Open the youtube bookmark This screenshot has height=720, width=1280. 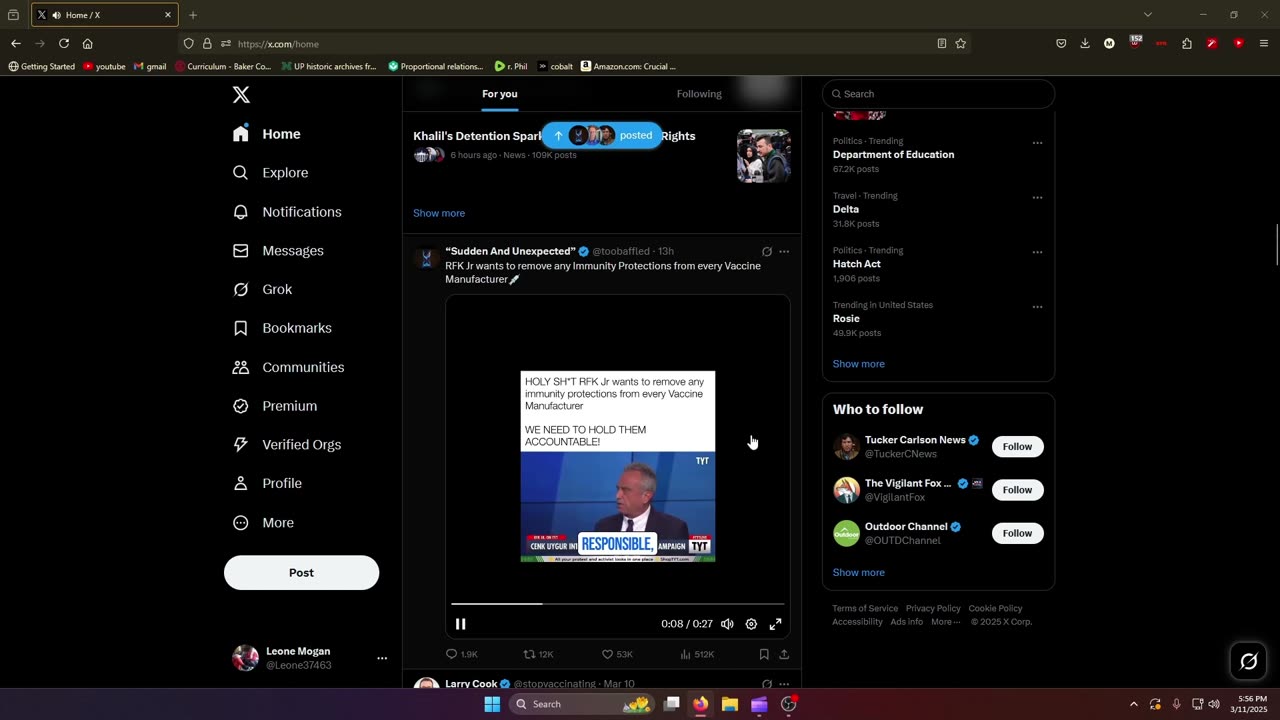[104, 67]
